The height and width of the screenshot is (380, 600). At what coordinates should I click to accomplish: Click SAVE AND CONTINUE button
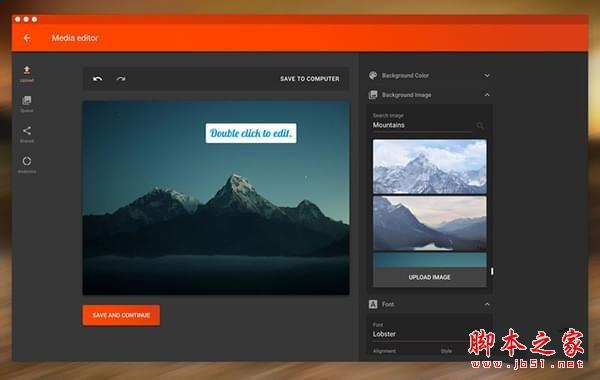[121, 315]
